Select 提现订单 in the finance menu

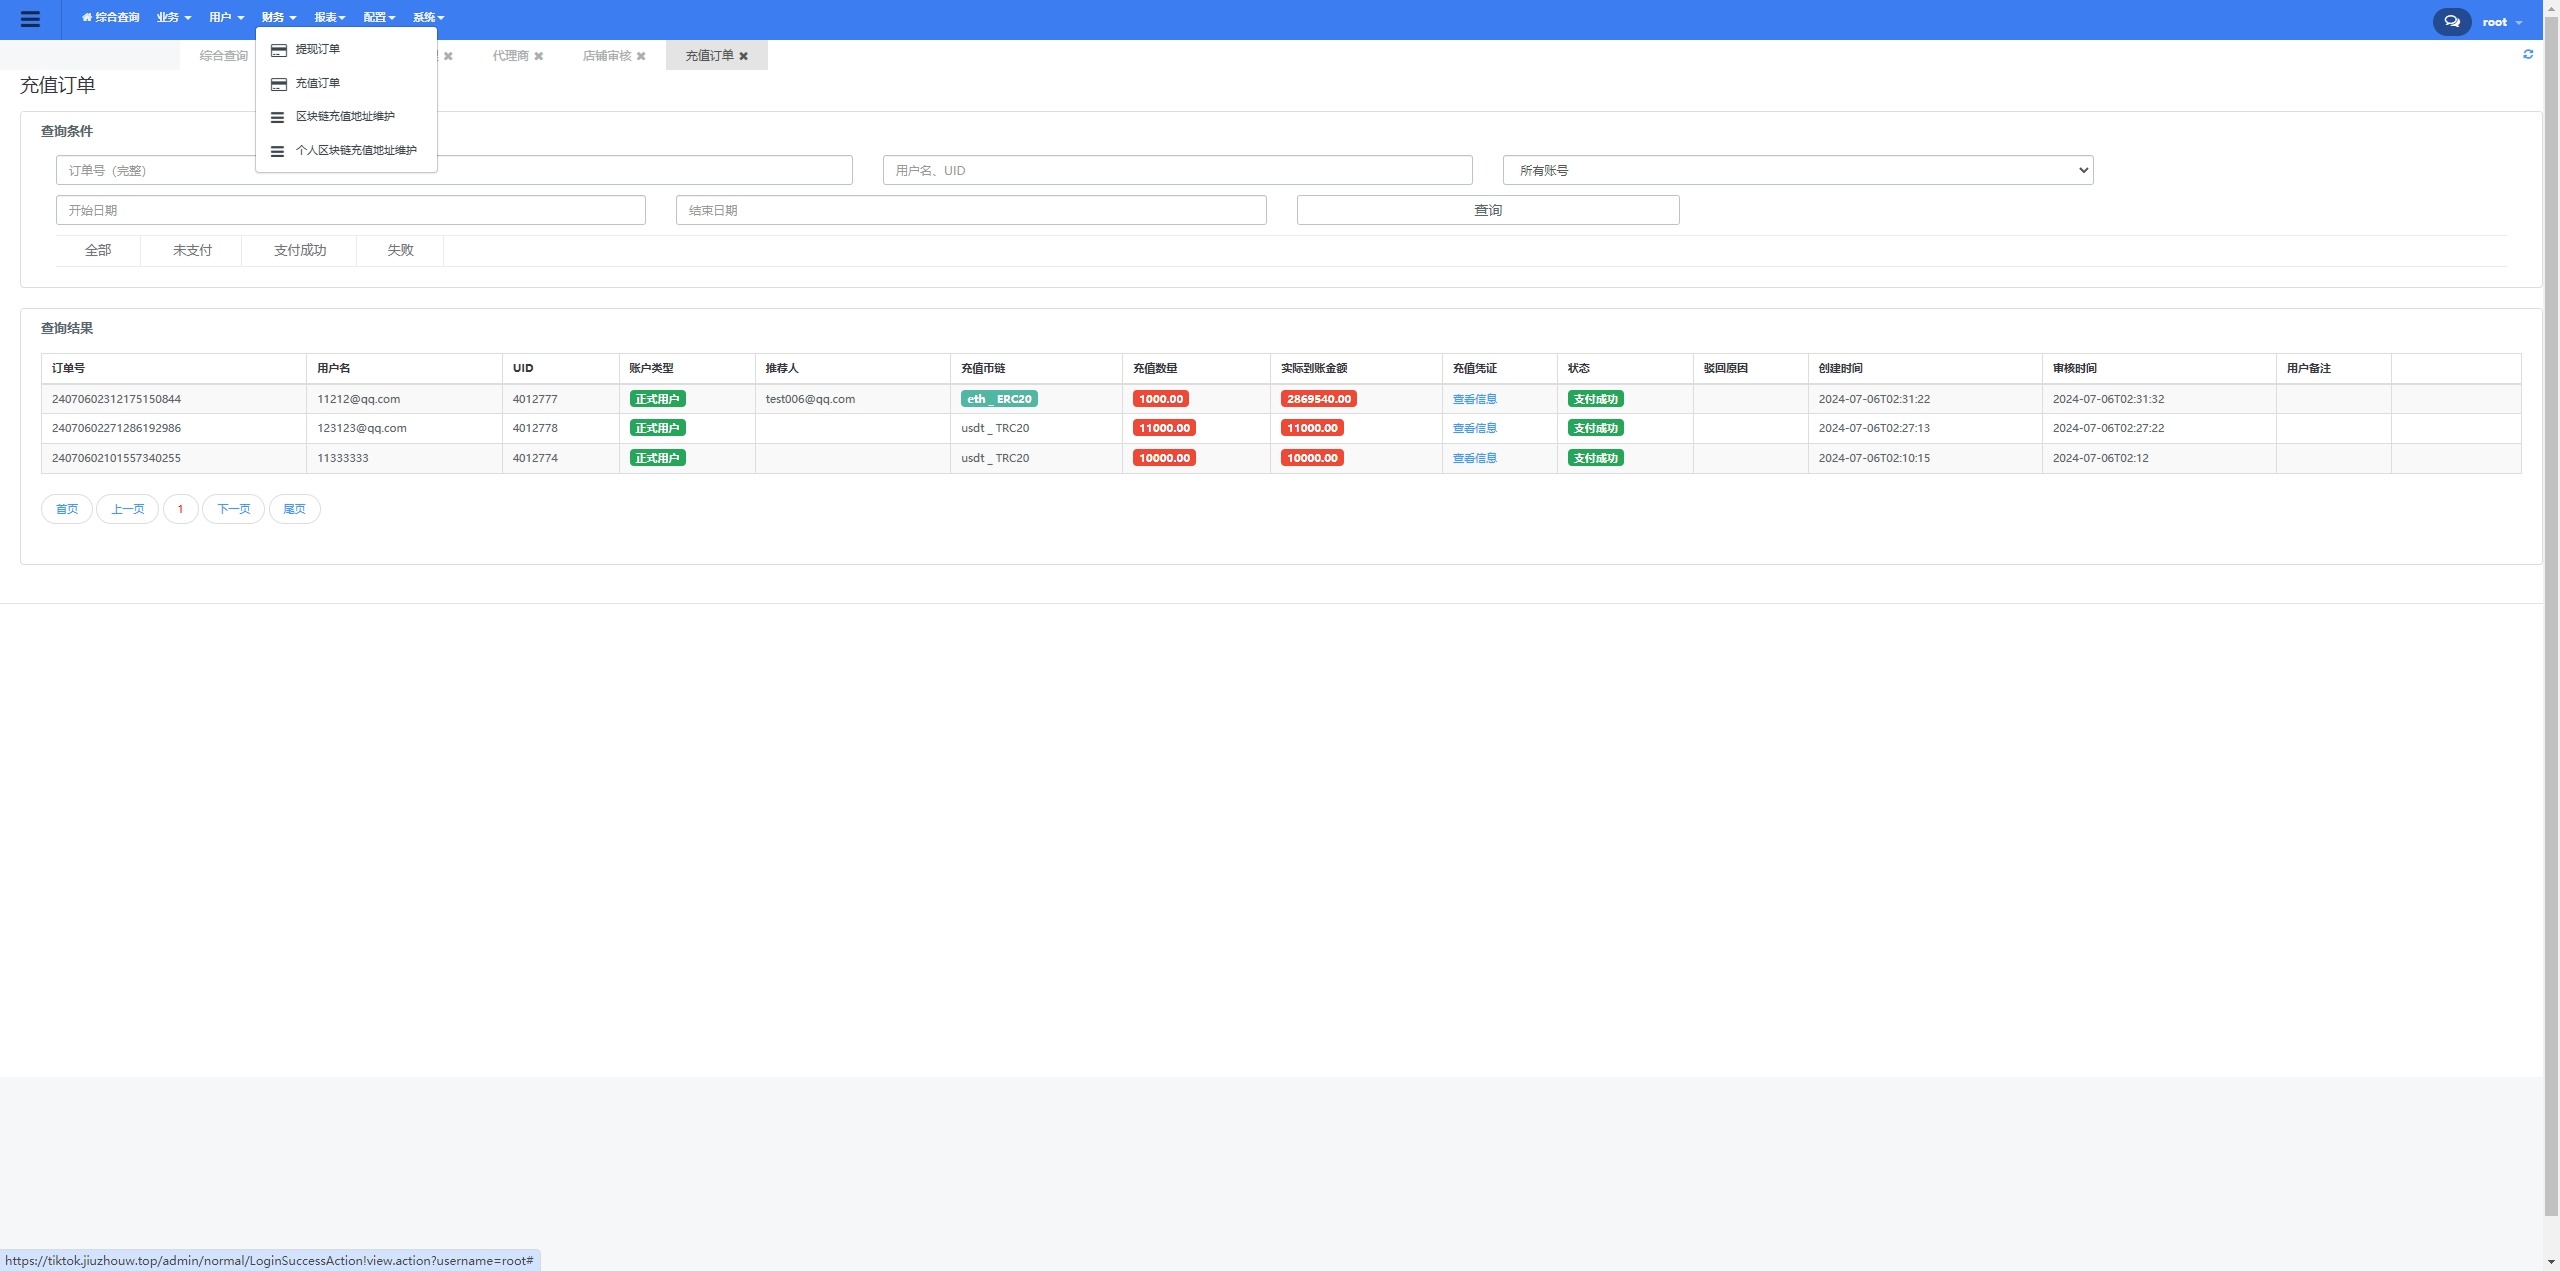[x=318, y=49]
